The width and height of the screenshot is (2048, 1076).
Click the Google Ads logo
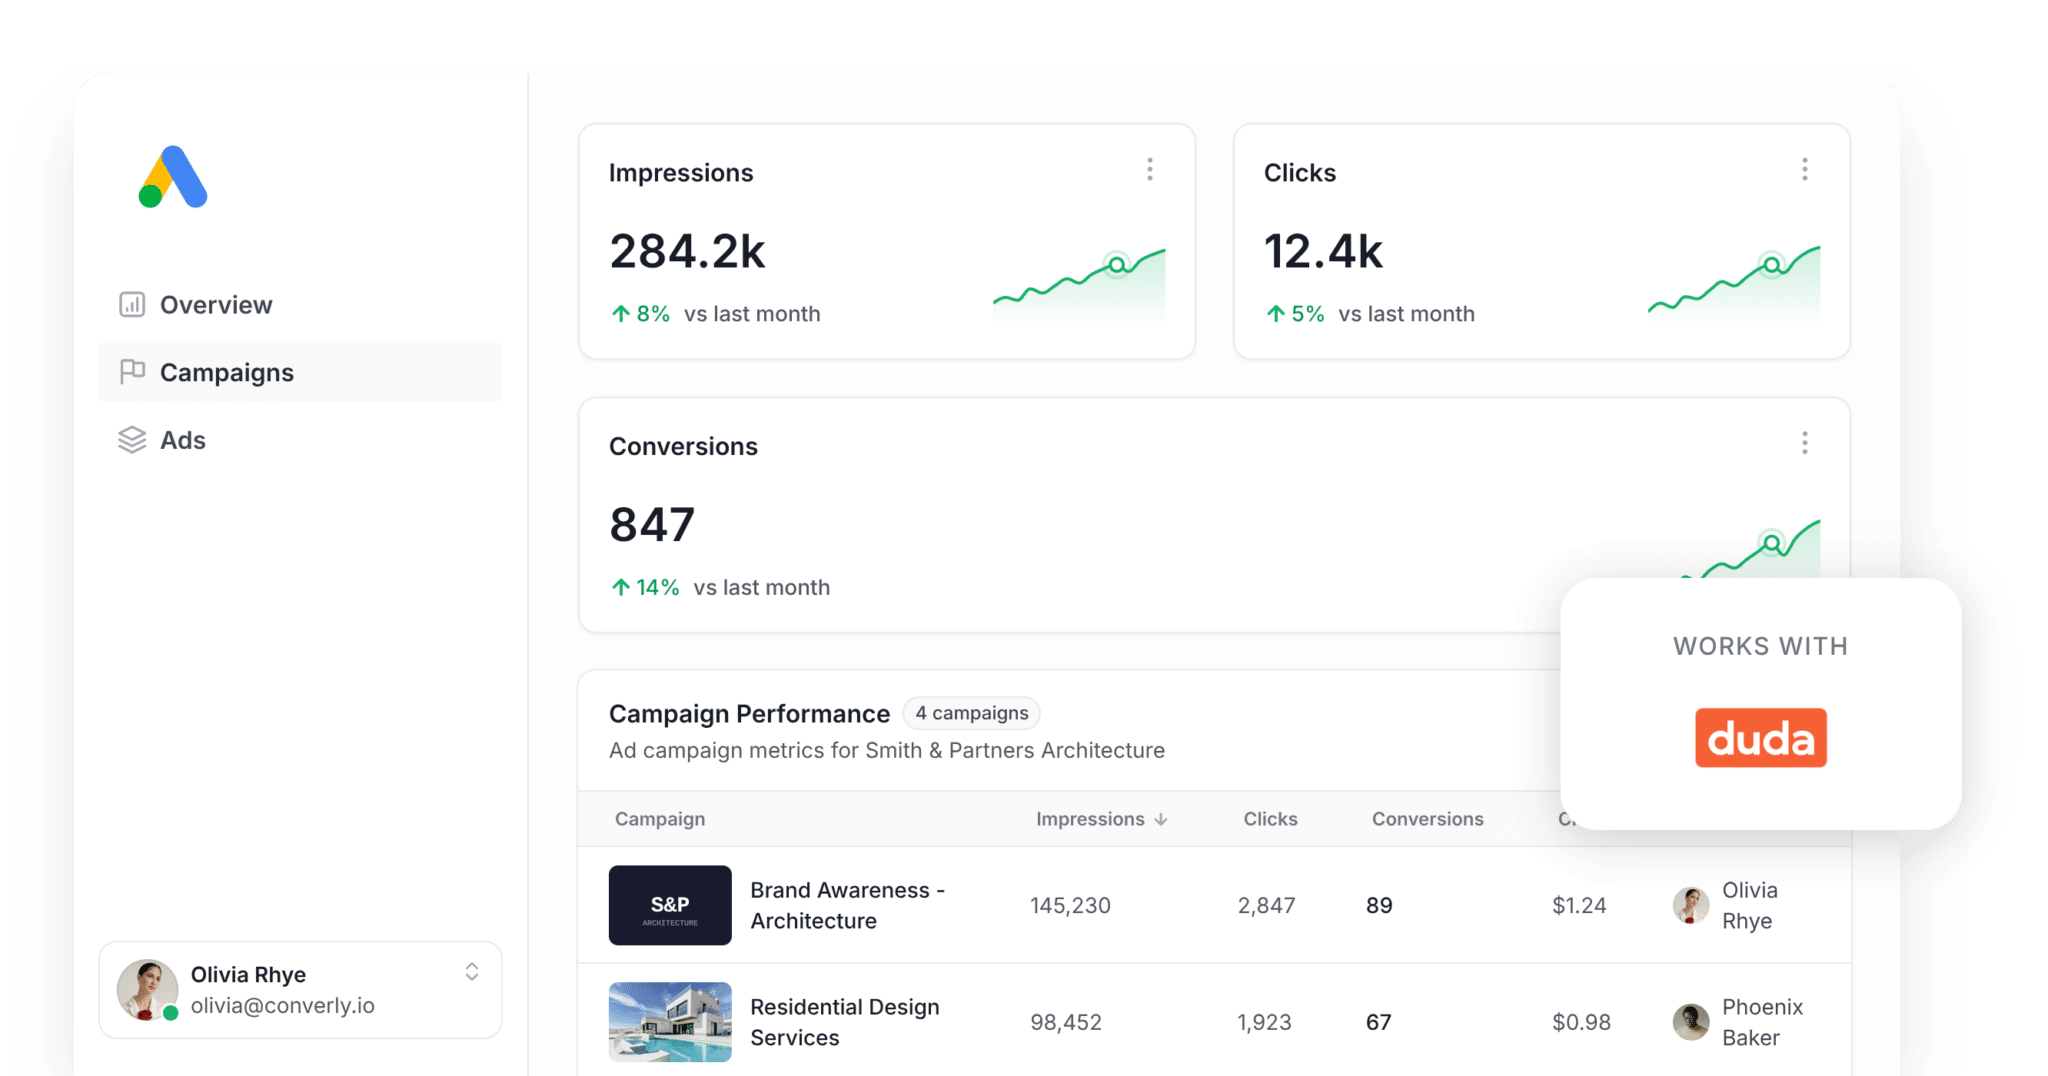click(x=173, y=177)
